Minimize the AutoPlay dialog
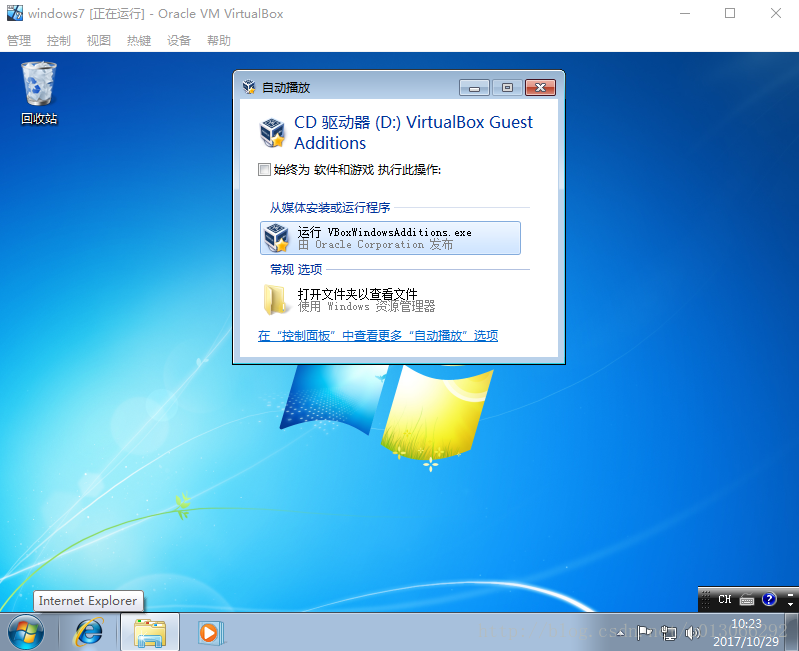The image size is (799, 651). [474, 88]
